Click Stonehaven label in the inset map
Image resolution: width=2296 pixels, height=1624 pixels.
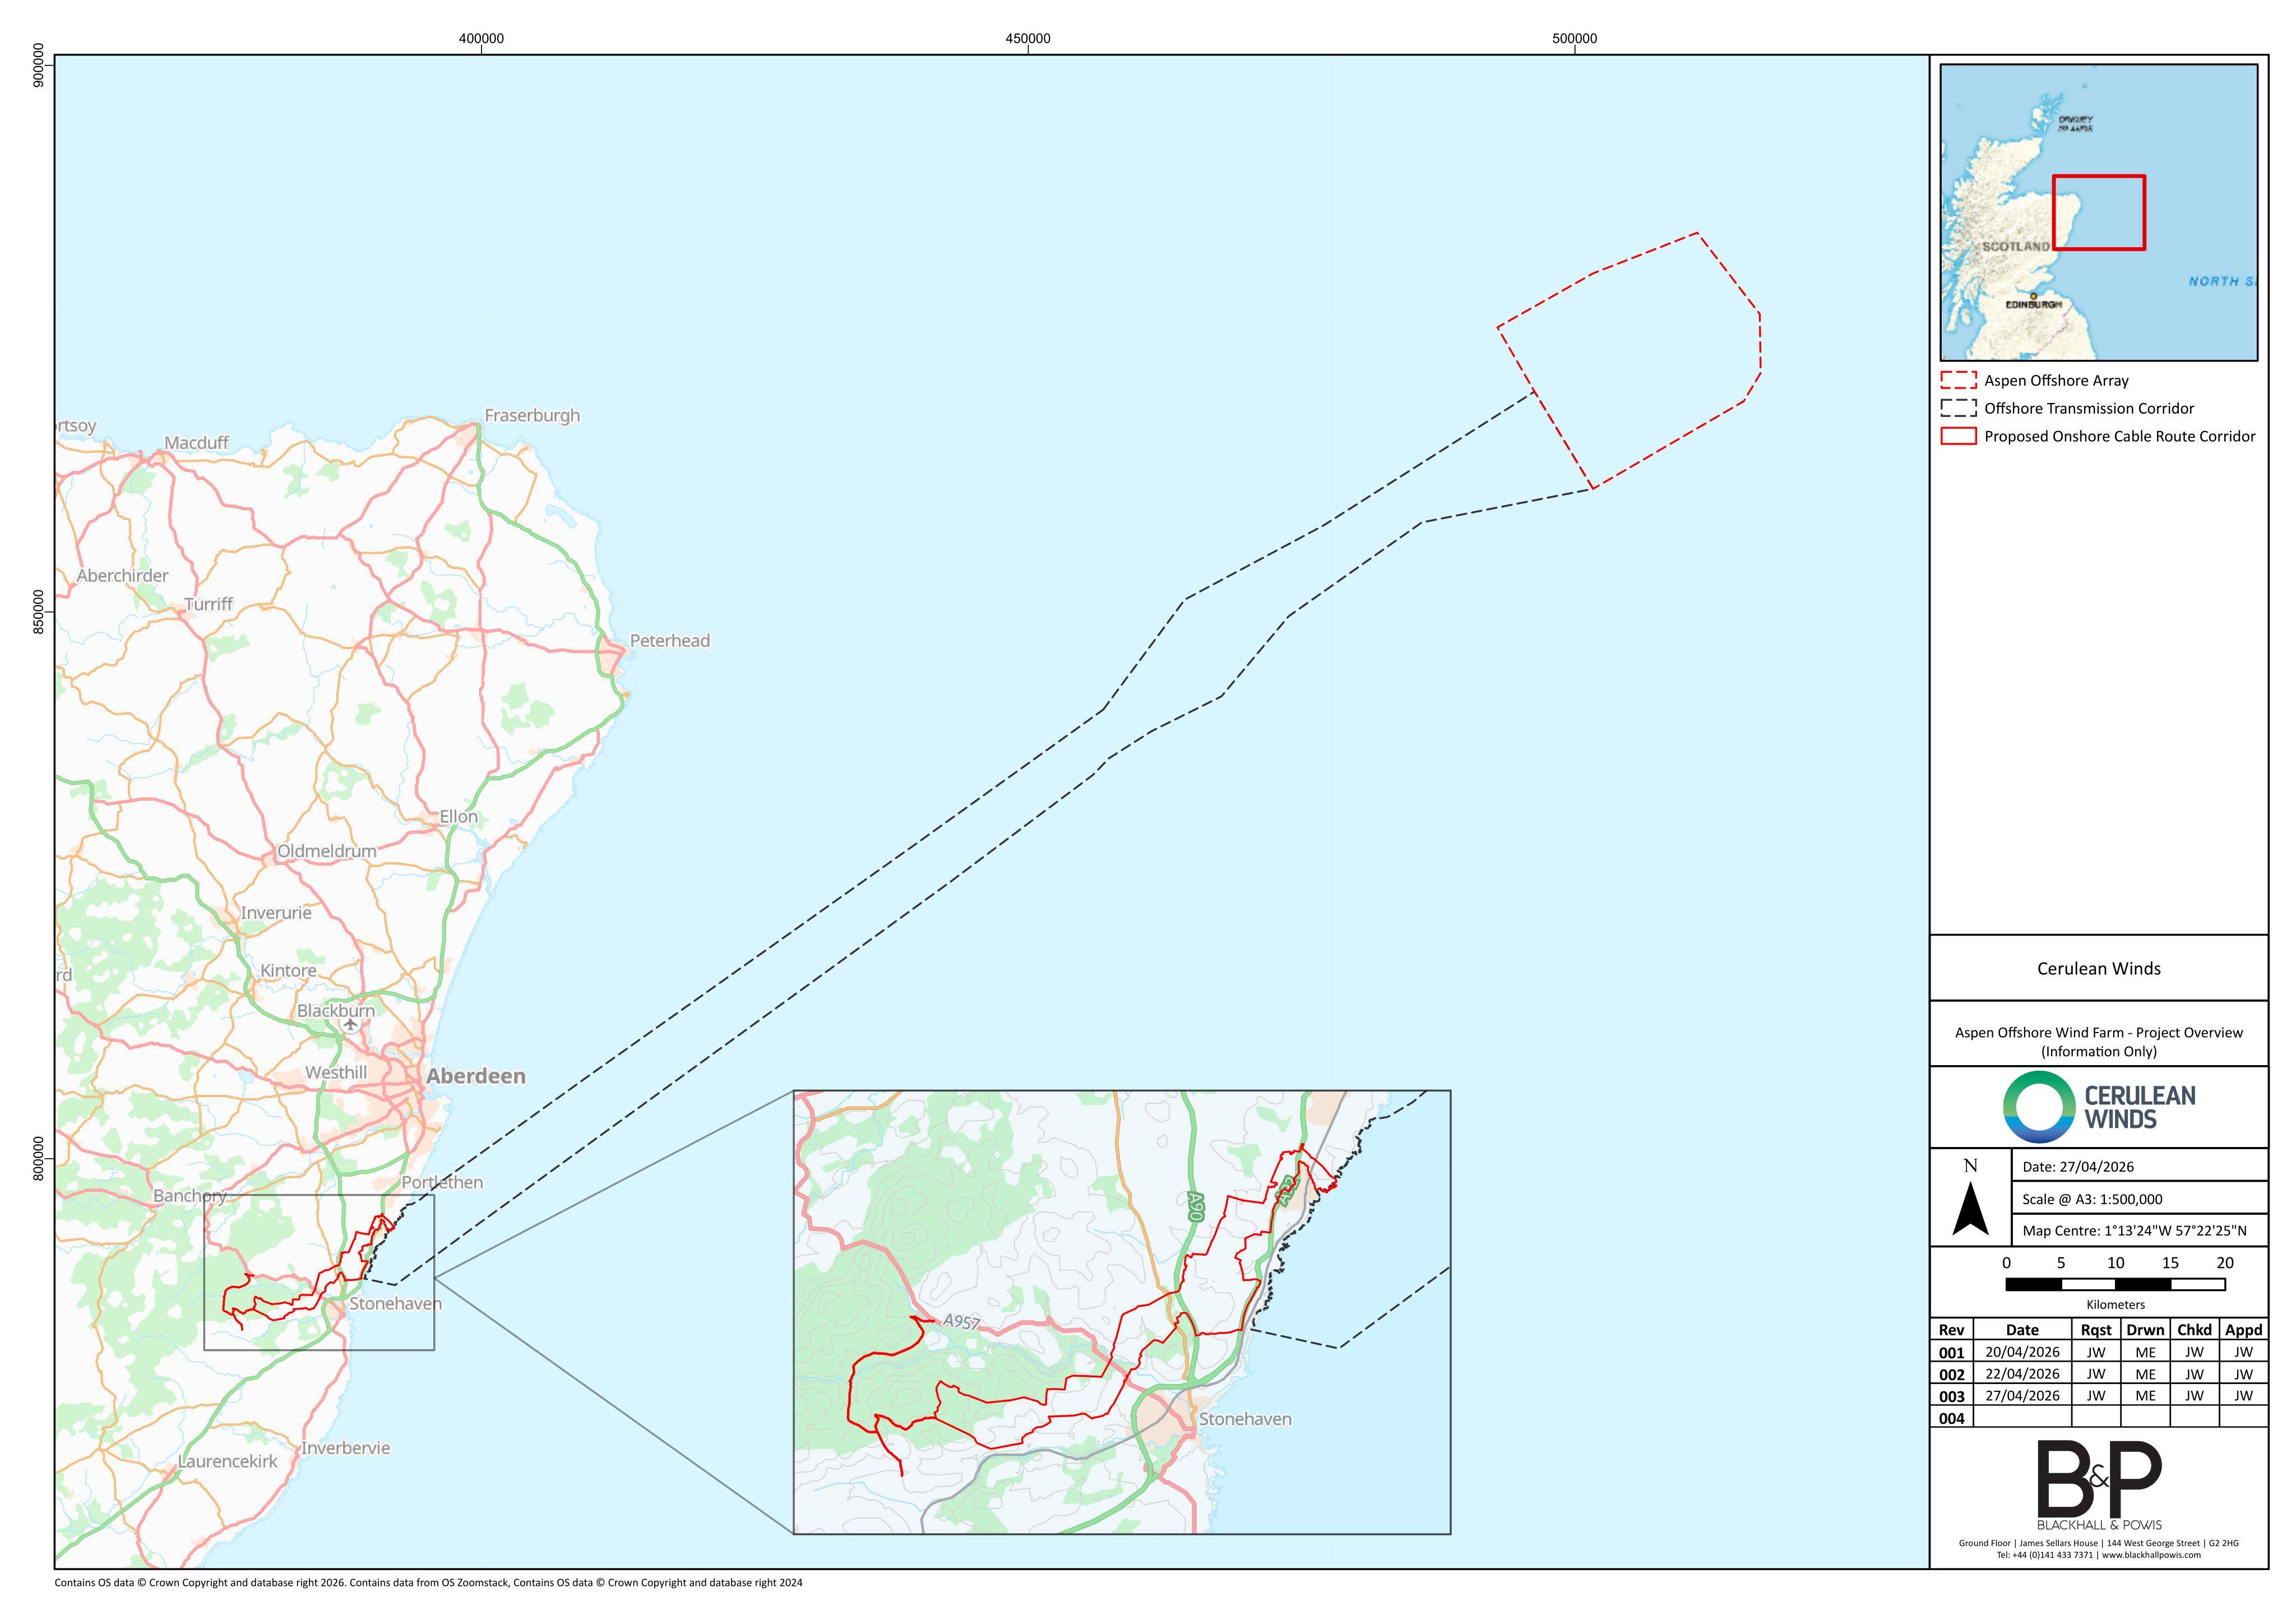tap(1245, 1419)
